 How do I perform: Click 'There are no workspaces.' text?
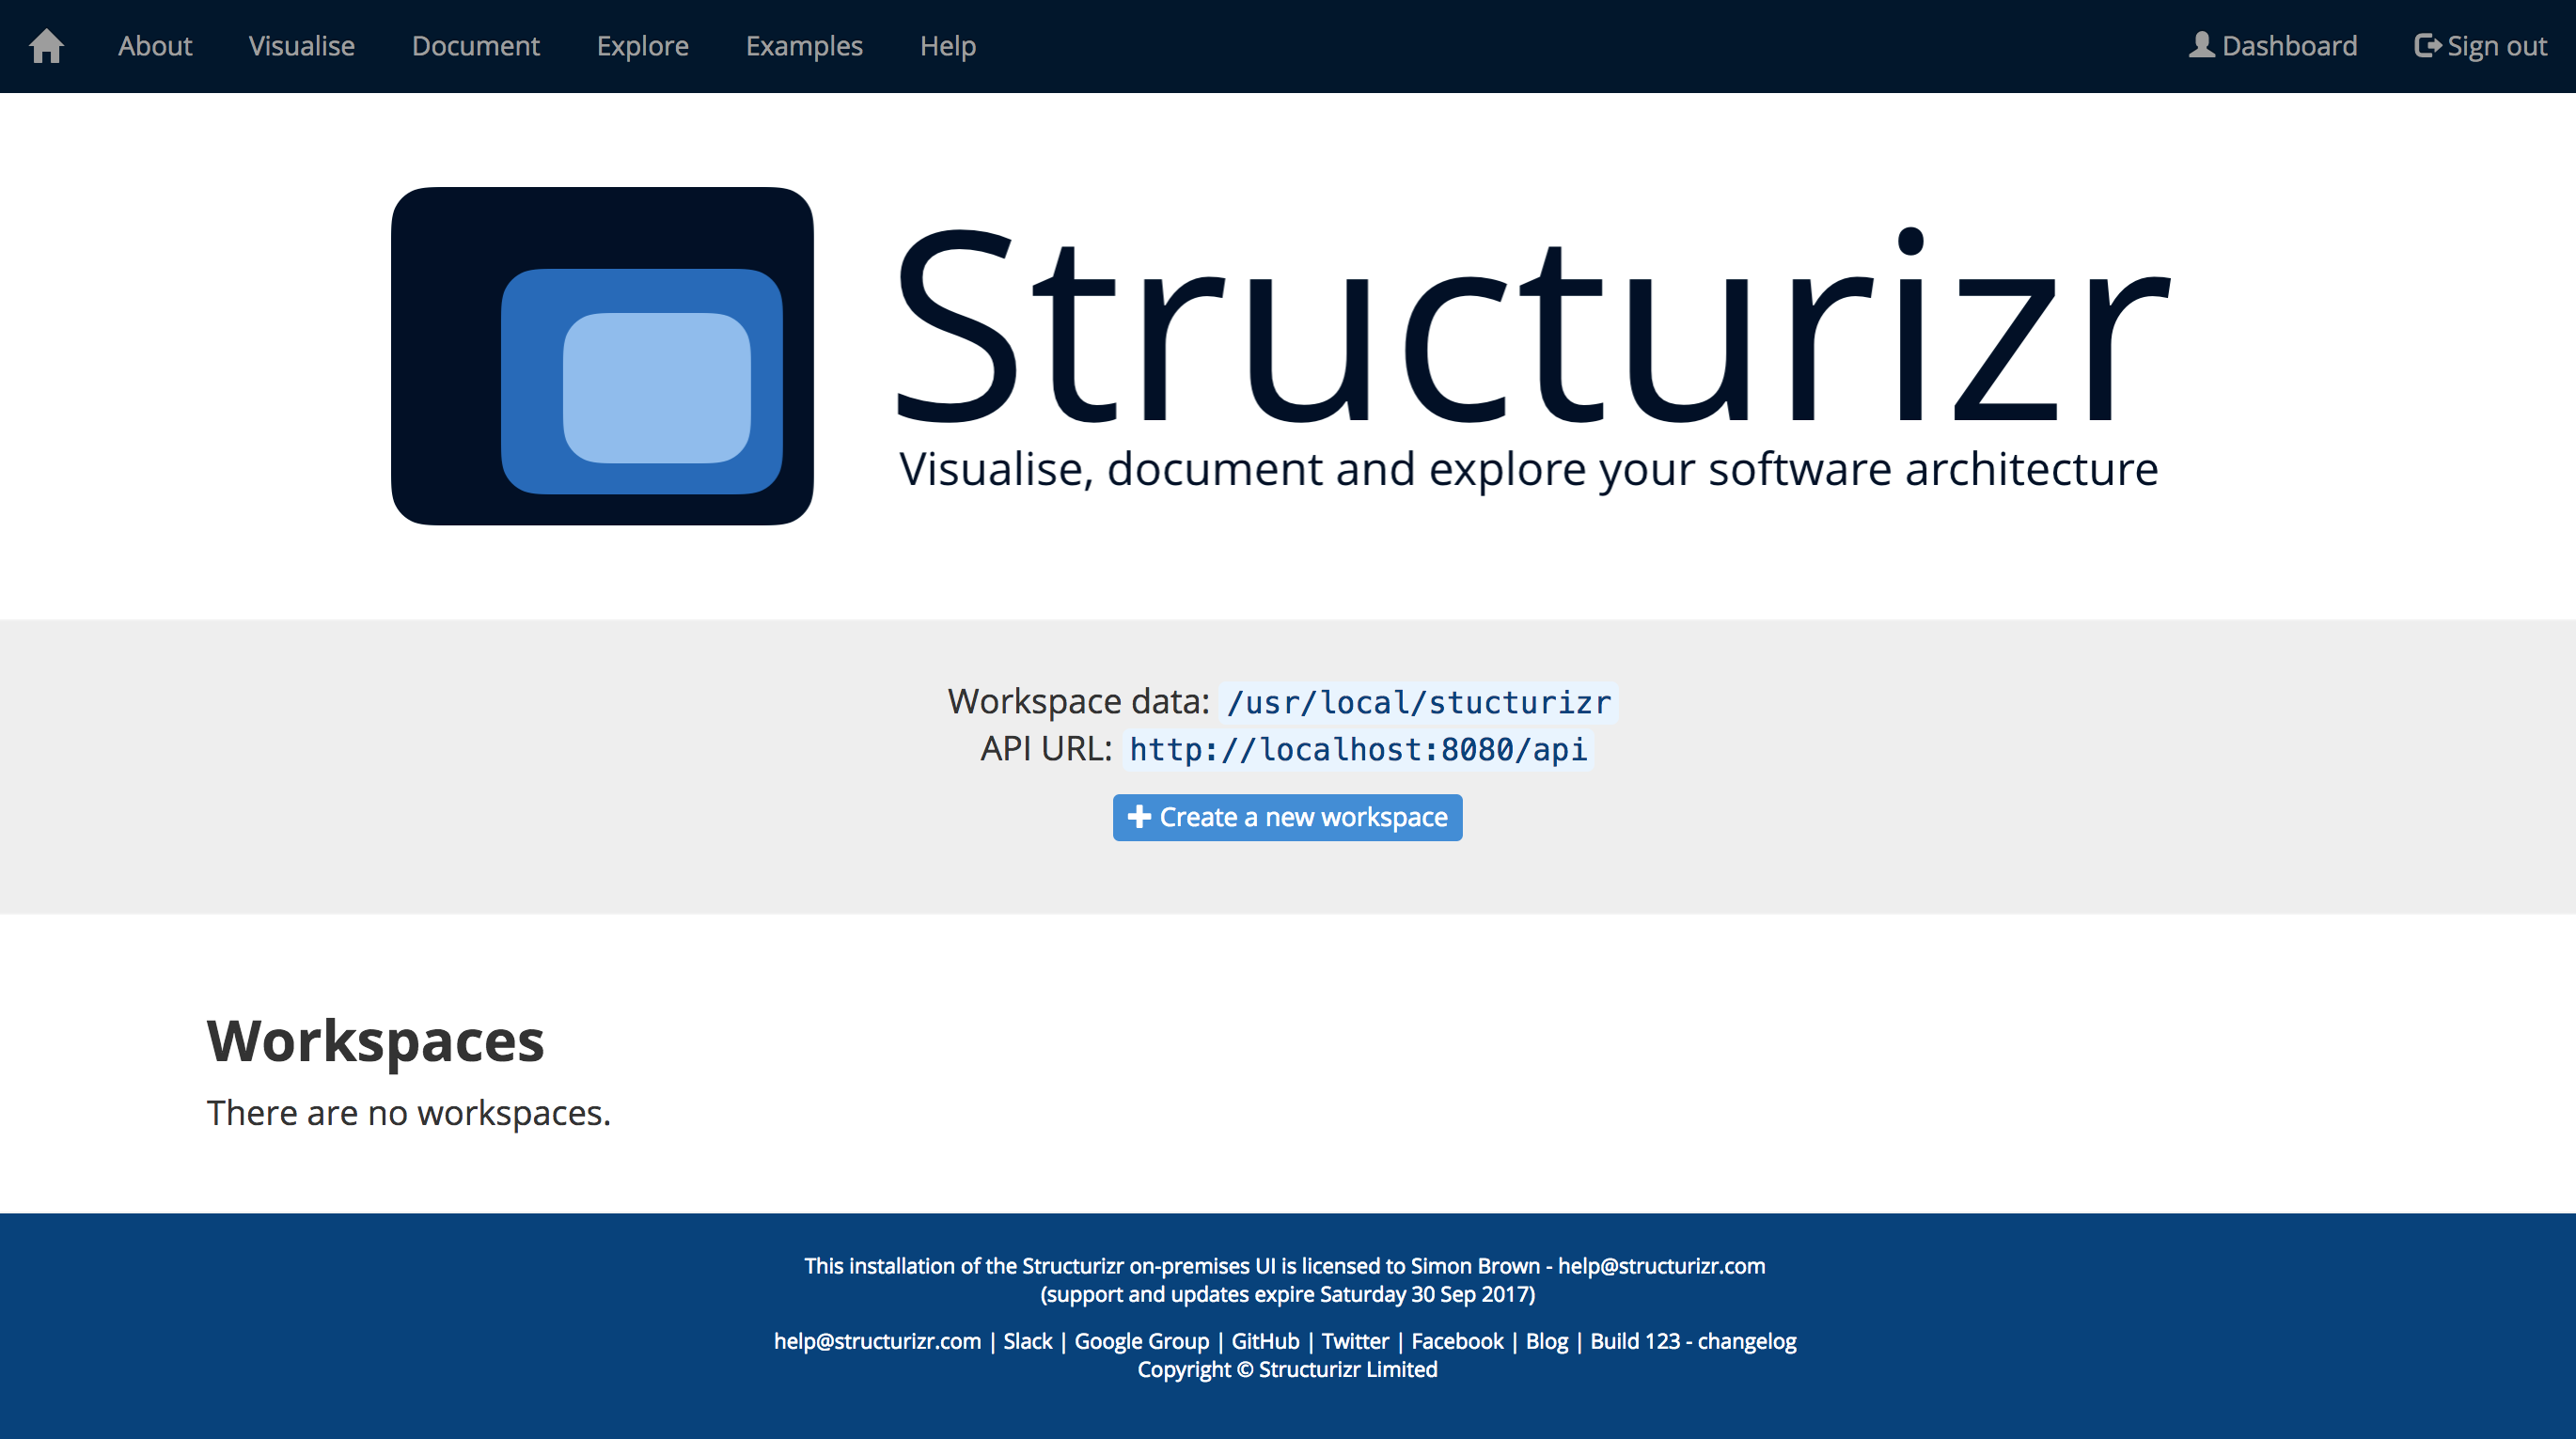408,1113
